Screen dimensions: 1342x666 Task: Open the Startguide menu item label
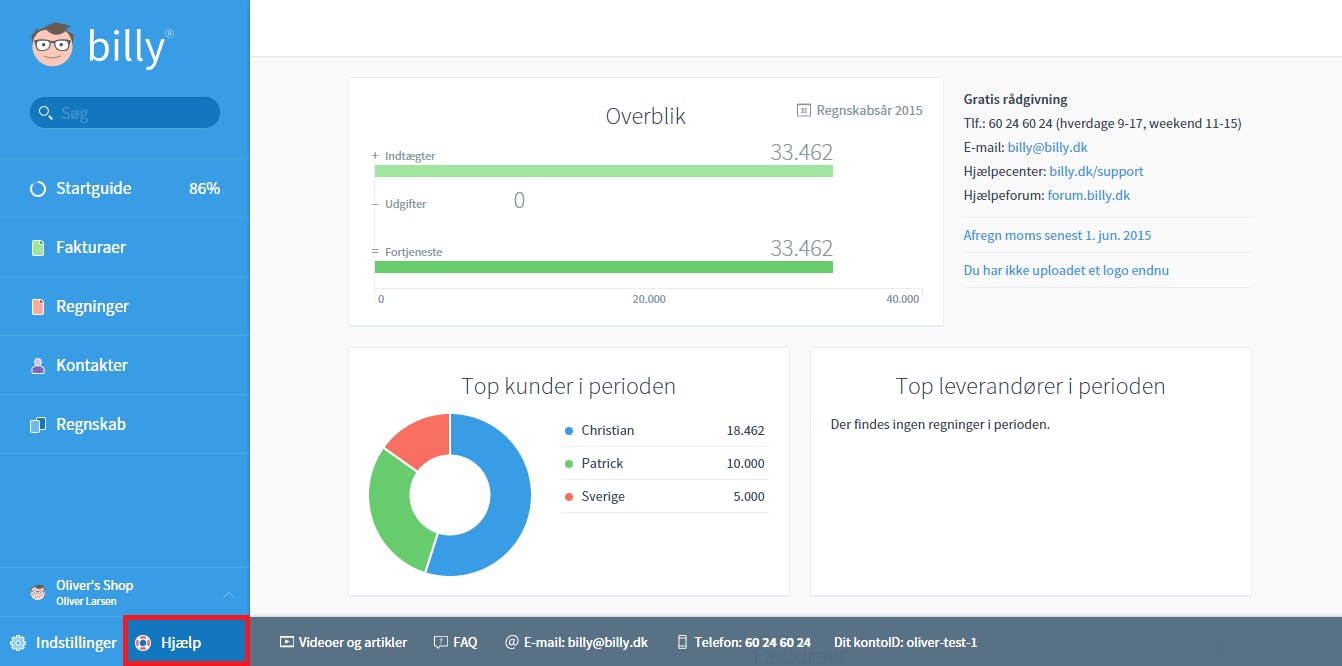[94, 188]
